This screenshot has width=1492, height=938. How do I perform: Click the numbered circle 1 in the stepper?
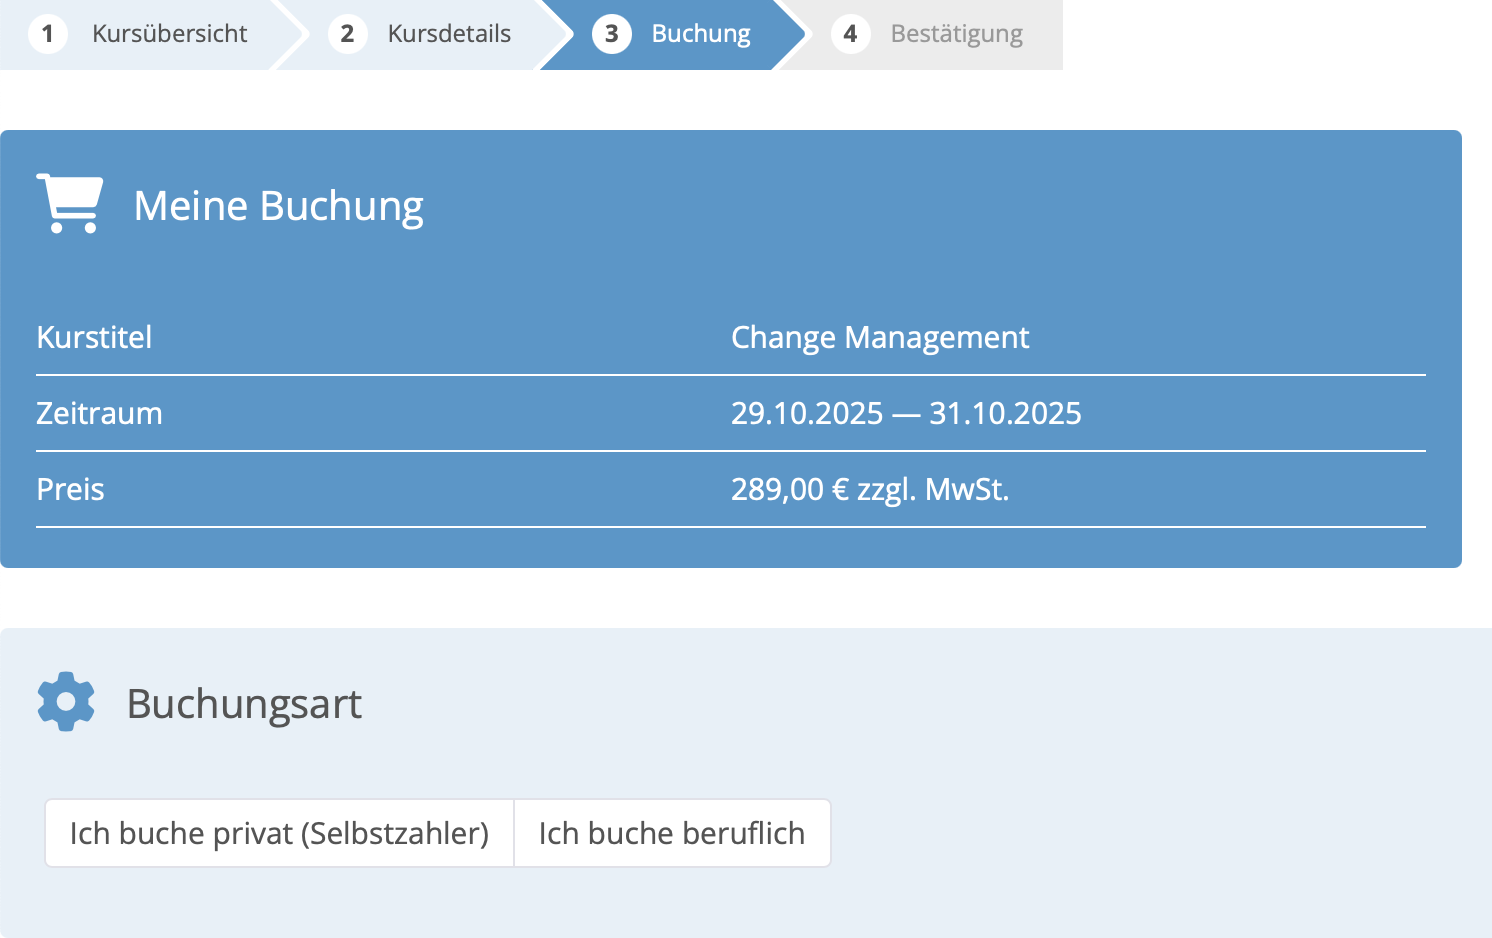click(48, 33)
